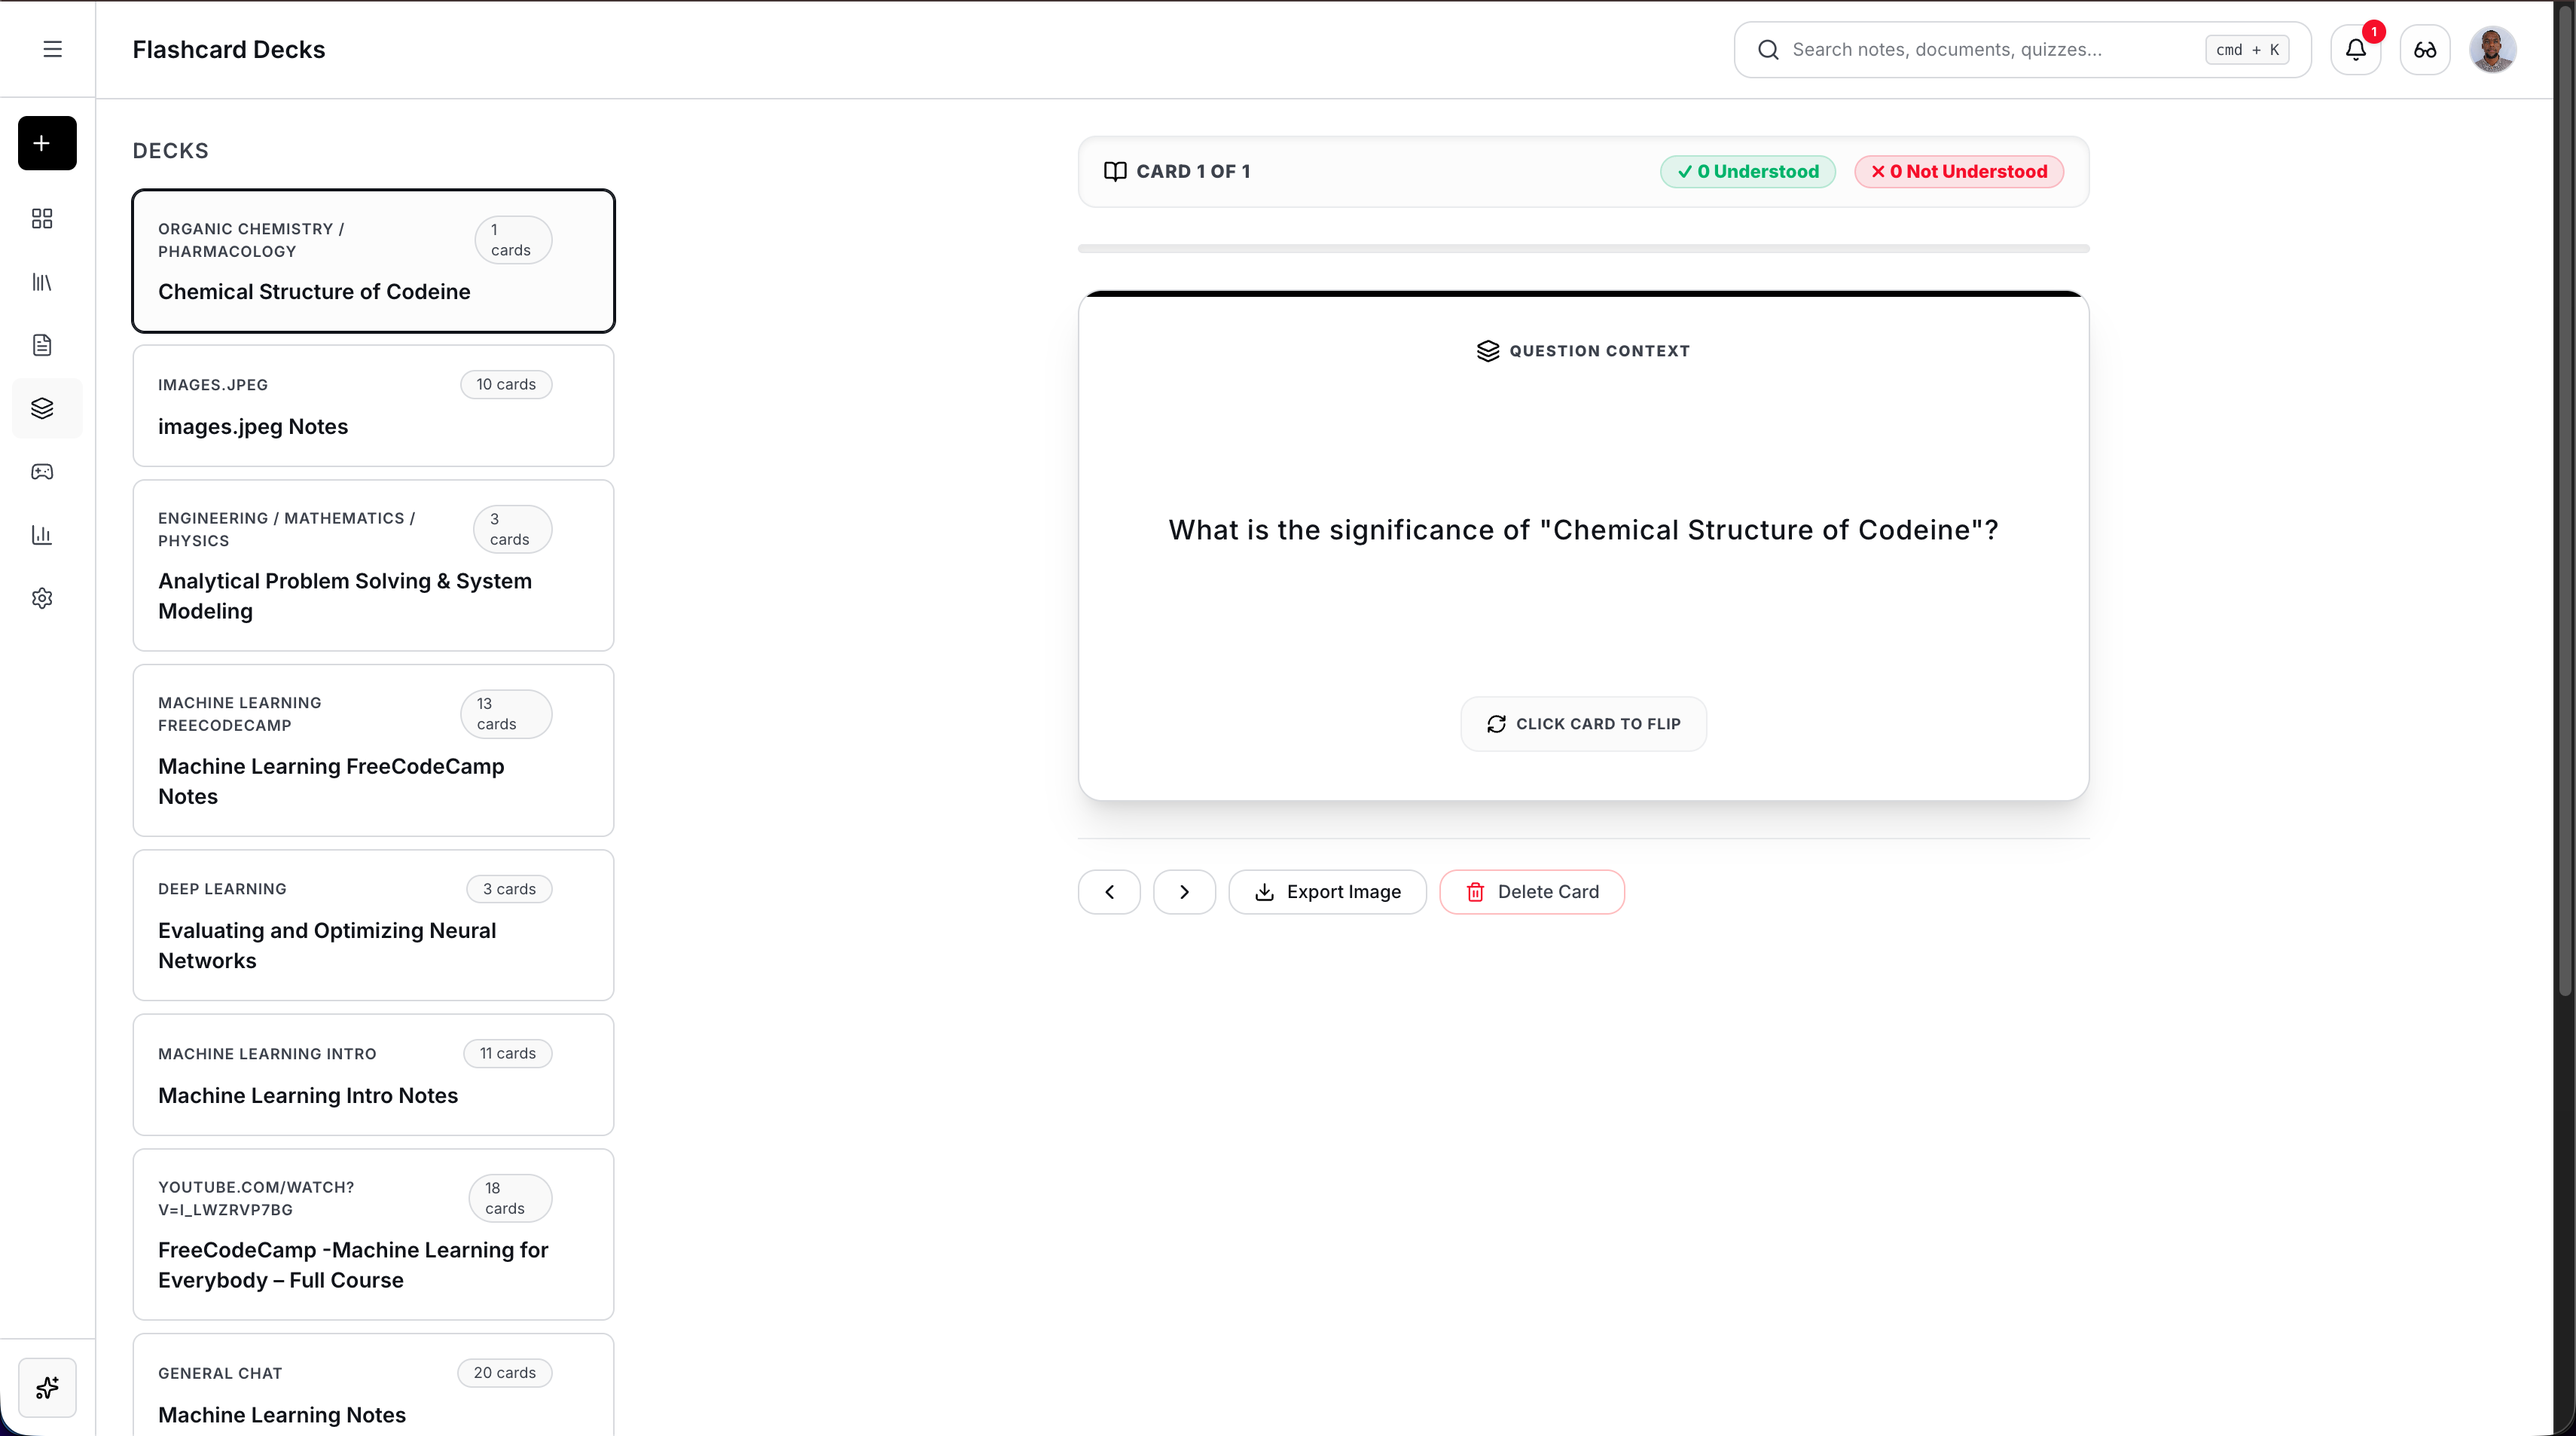Open the dashboard grid icon in sidebar
This screenshot has height=1436, width=2576.
click(x=42, y=218)
